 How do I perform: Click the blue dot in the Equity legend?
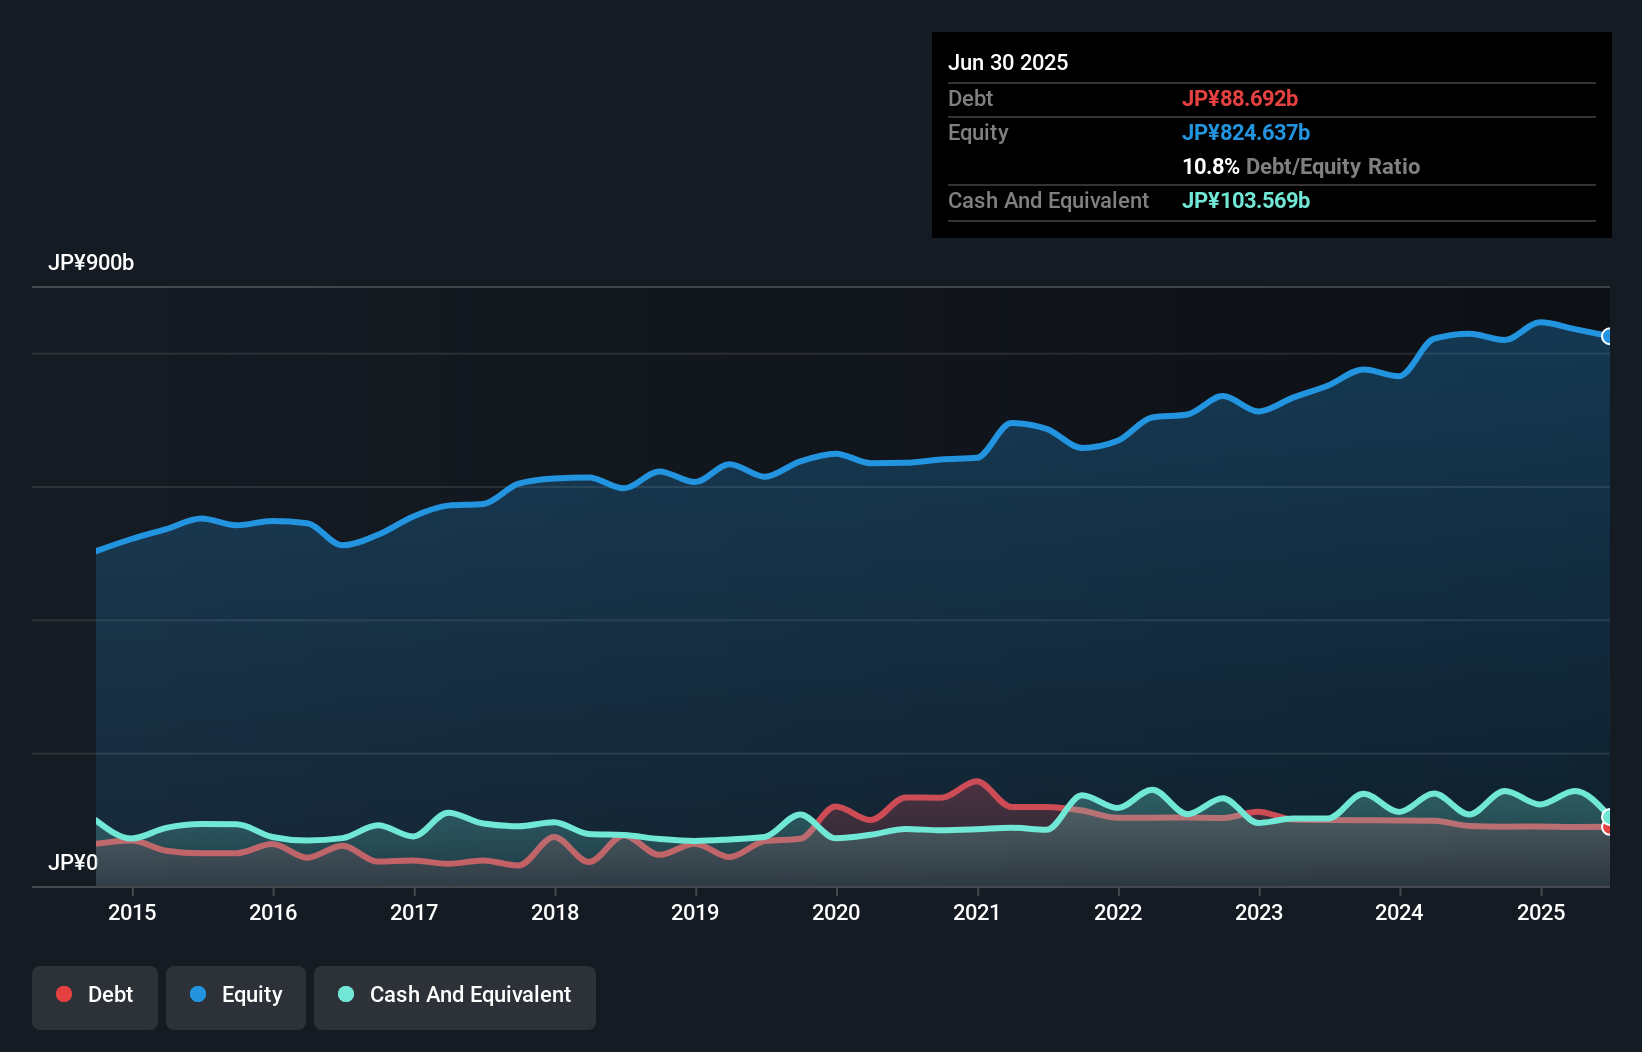pyautogui.click(x=198, y=994)
